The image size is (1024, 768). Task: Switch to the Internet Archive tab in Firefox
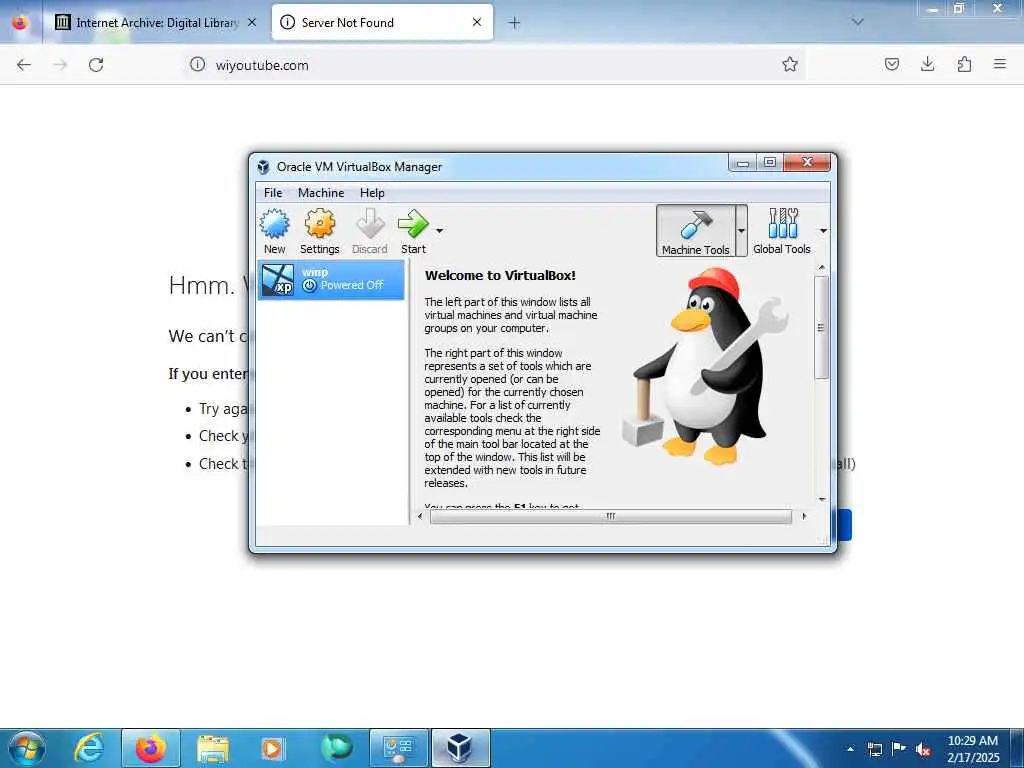tap(156, 22)
